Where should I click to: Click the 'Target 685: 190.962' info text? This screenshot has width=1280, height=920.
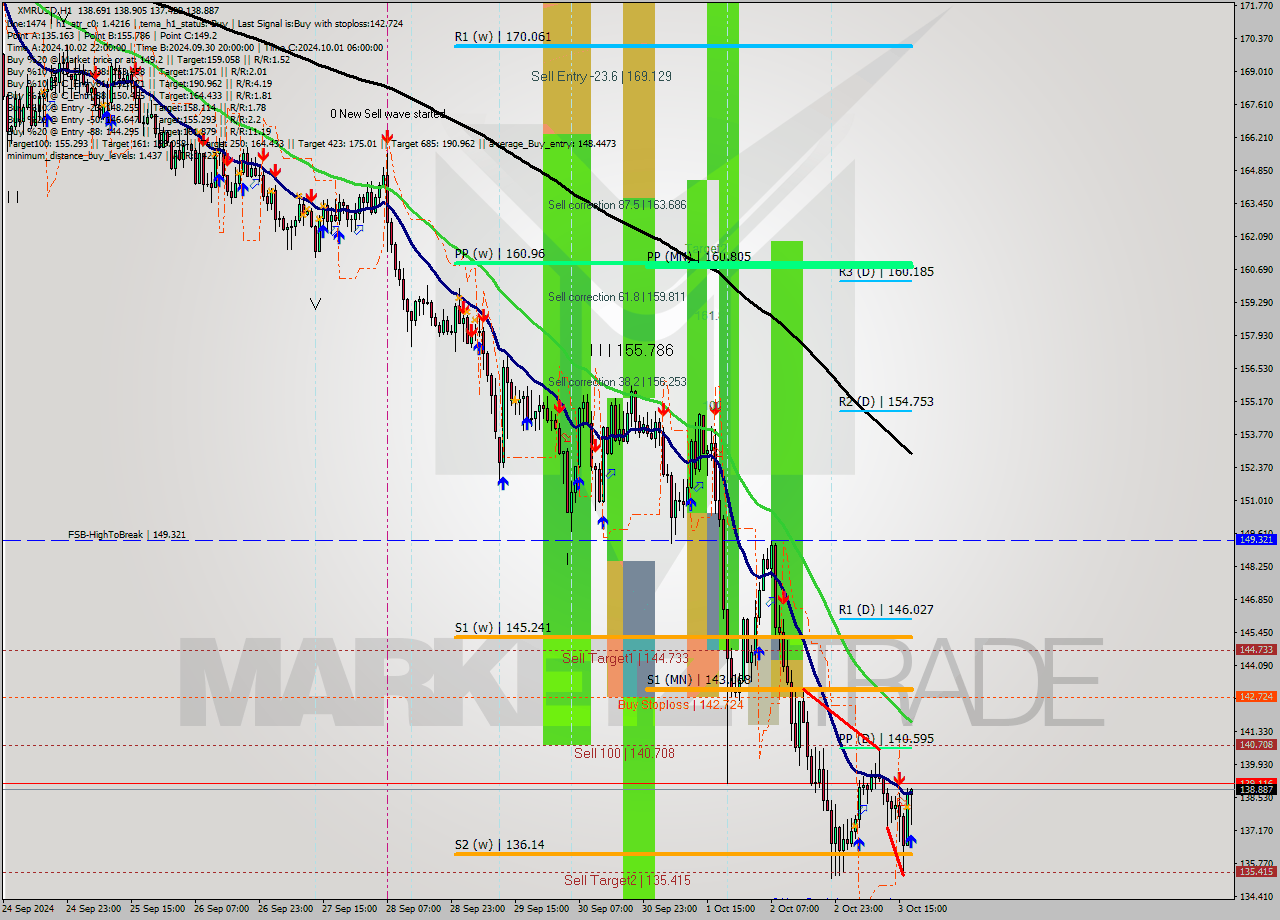pyautogui.click(x=435, y=144)
